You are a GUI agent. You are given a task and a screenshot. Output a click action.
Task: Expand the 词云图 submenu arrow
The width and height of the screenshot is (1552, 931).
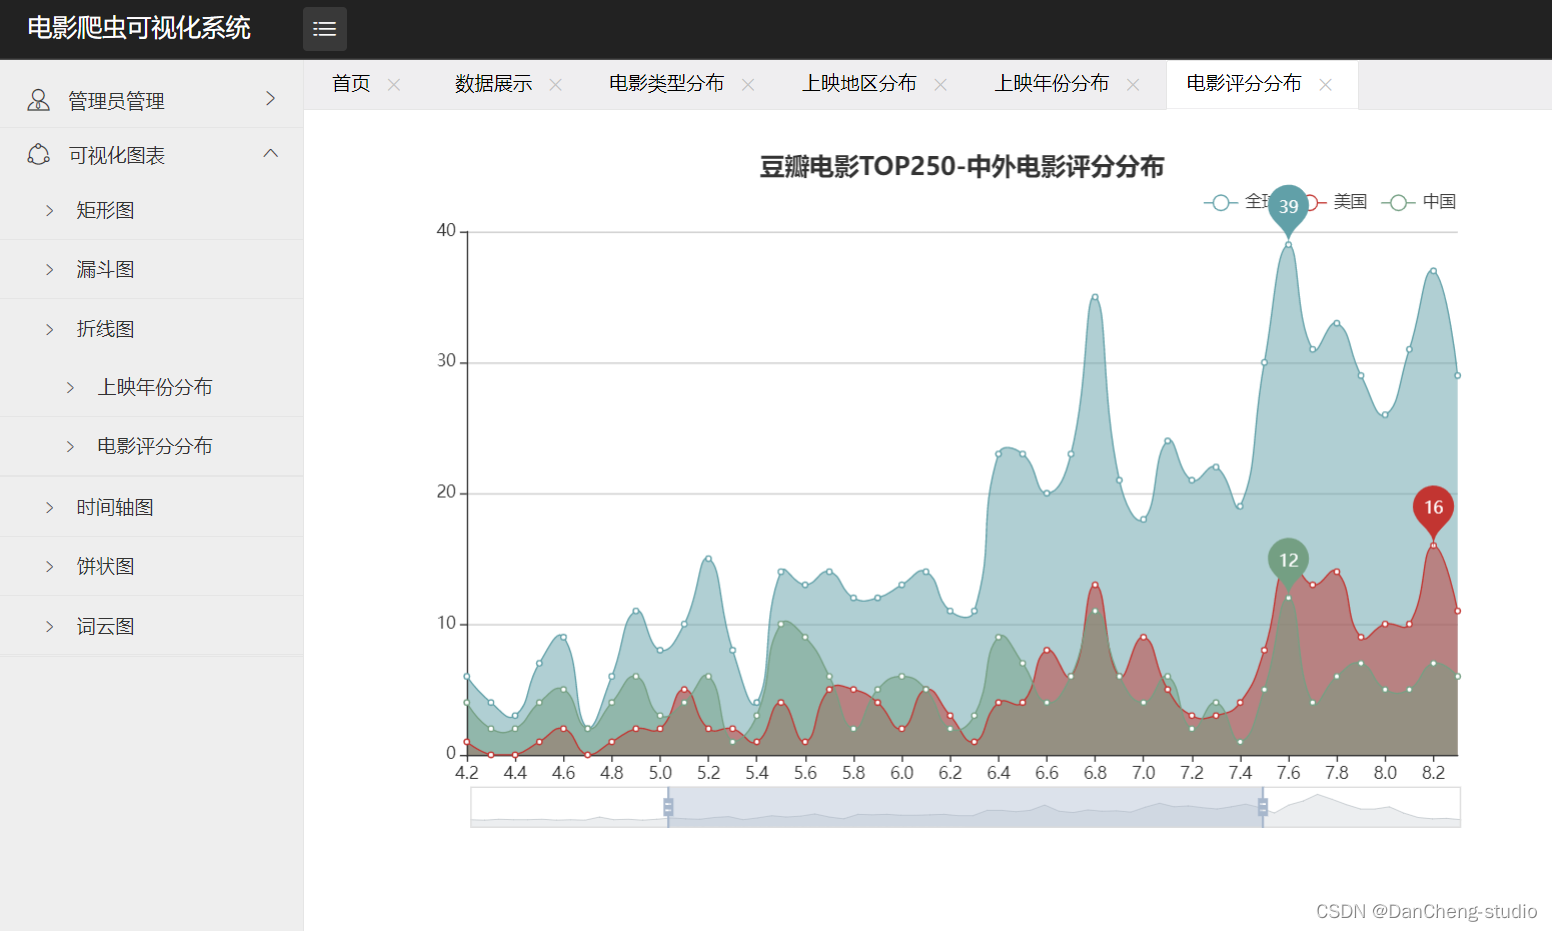[x=50, y=626]
